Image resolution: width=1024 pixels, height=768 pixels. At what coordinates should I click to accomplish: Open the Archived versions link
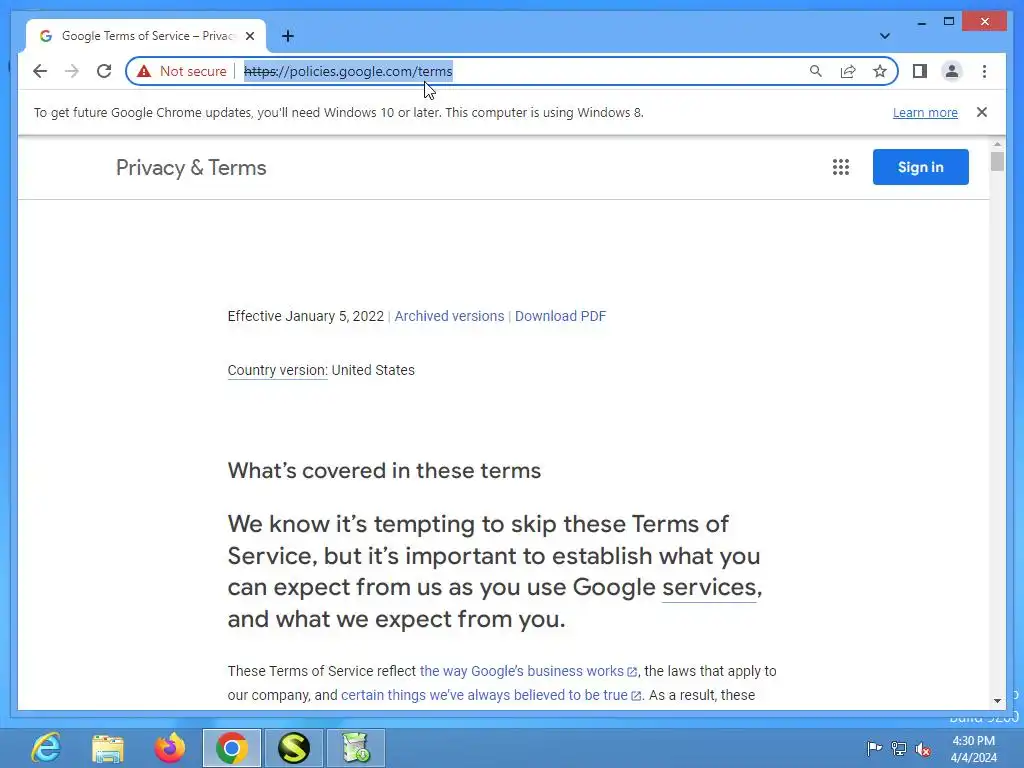pos(449,316)
